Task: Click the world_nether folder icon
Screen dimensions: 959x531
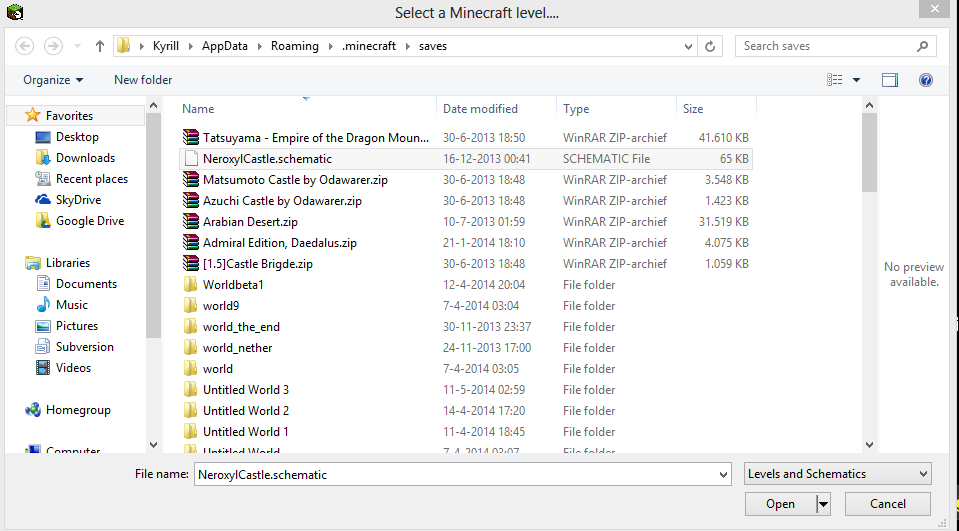Action: 191,347
